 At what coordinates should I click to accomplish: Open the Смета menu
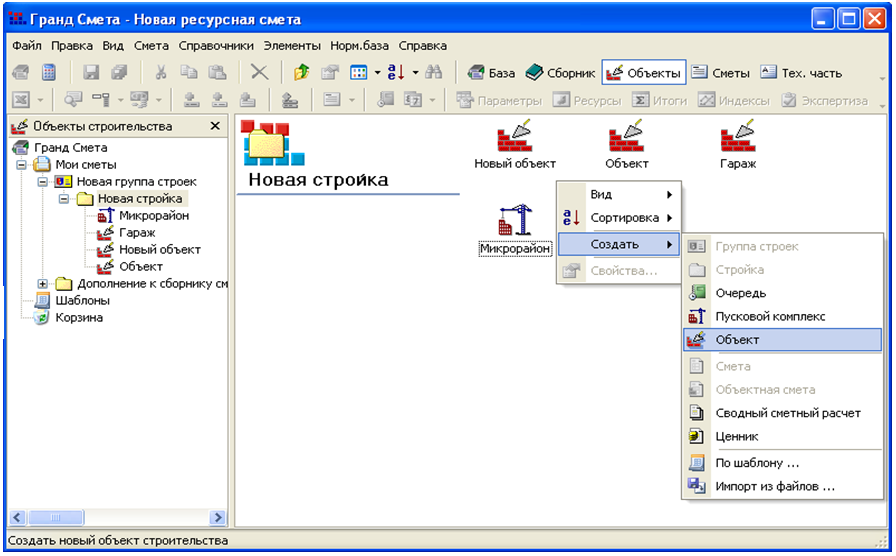151,46
